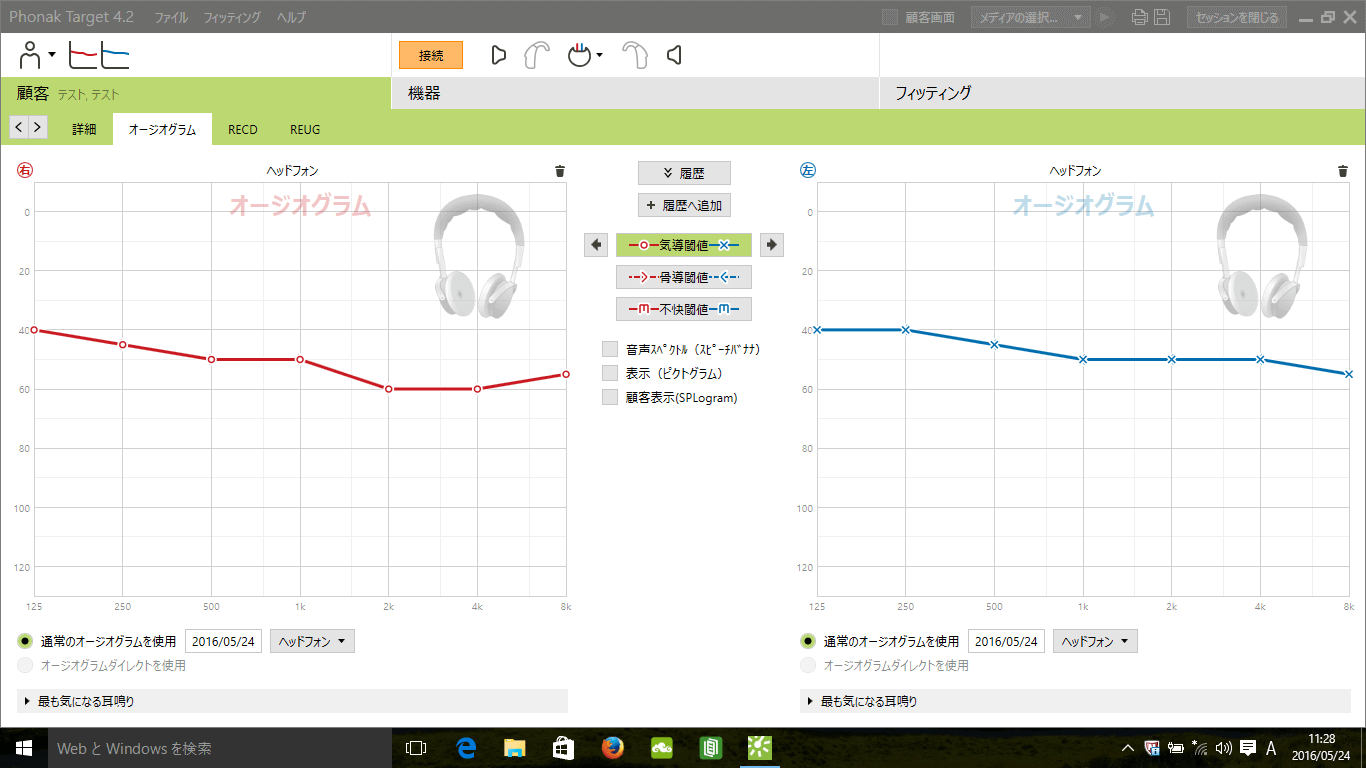Enable 音声スペクトル (スピーチバナナ) checkbox

pos(610,349)
